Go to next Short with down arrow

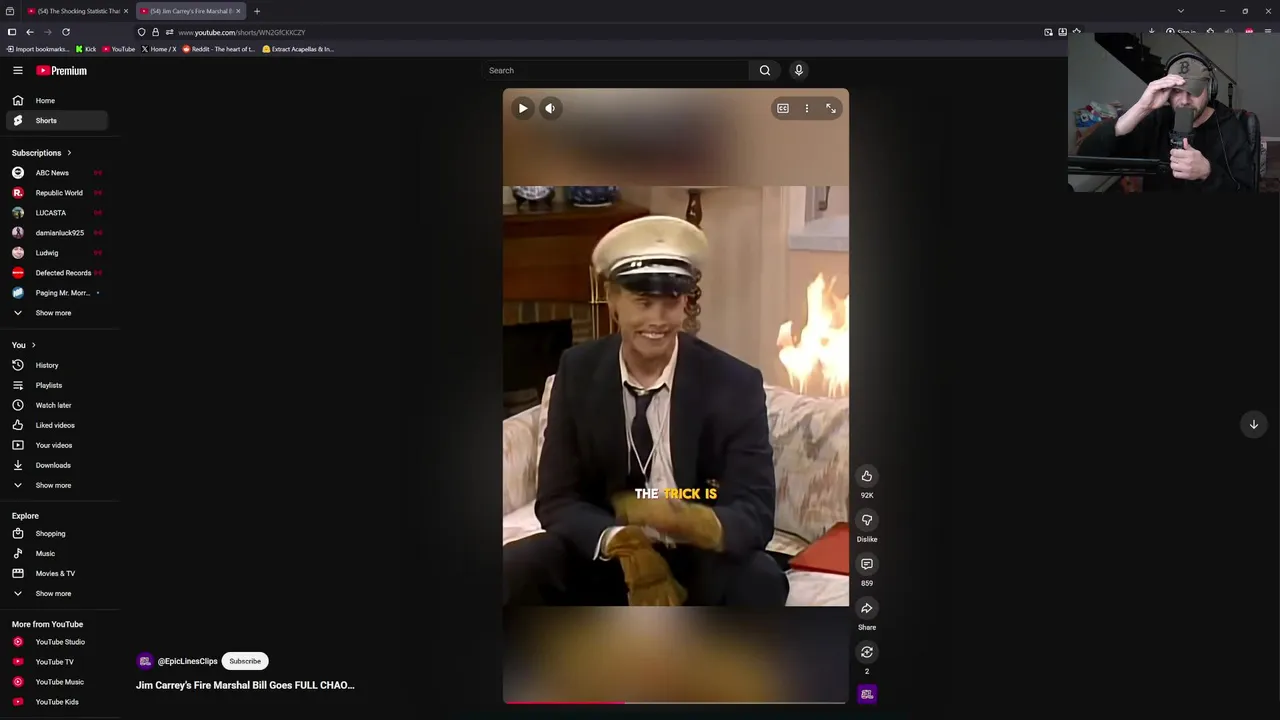tap(1253, 424)
